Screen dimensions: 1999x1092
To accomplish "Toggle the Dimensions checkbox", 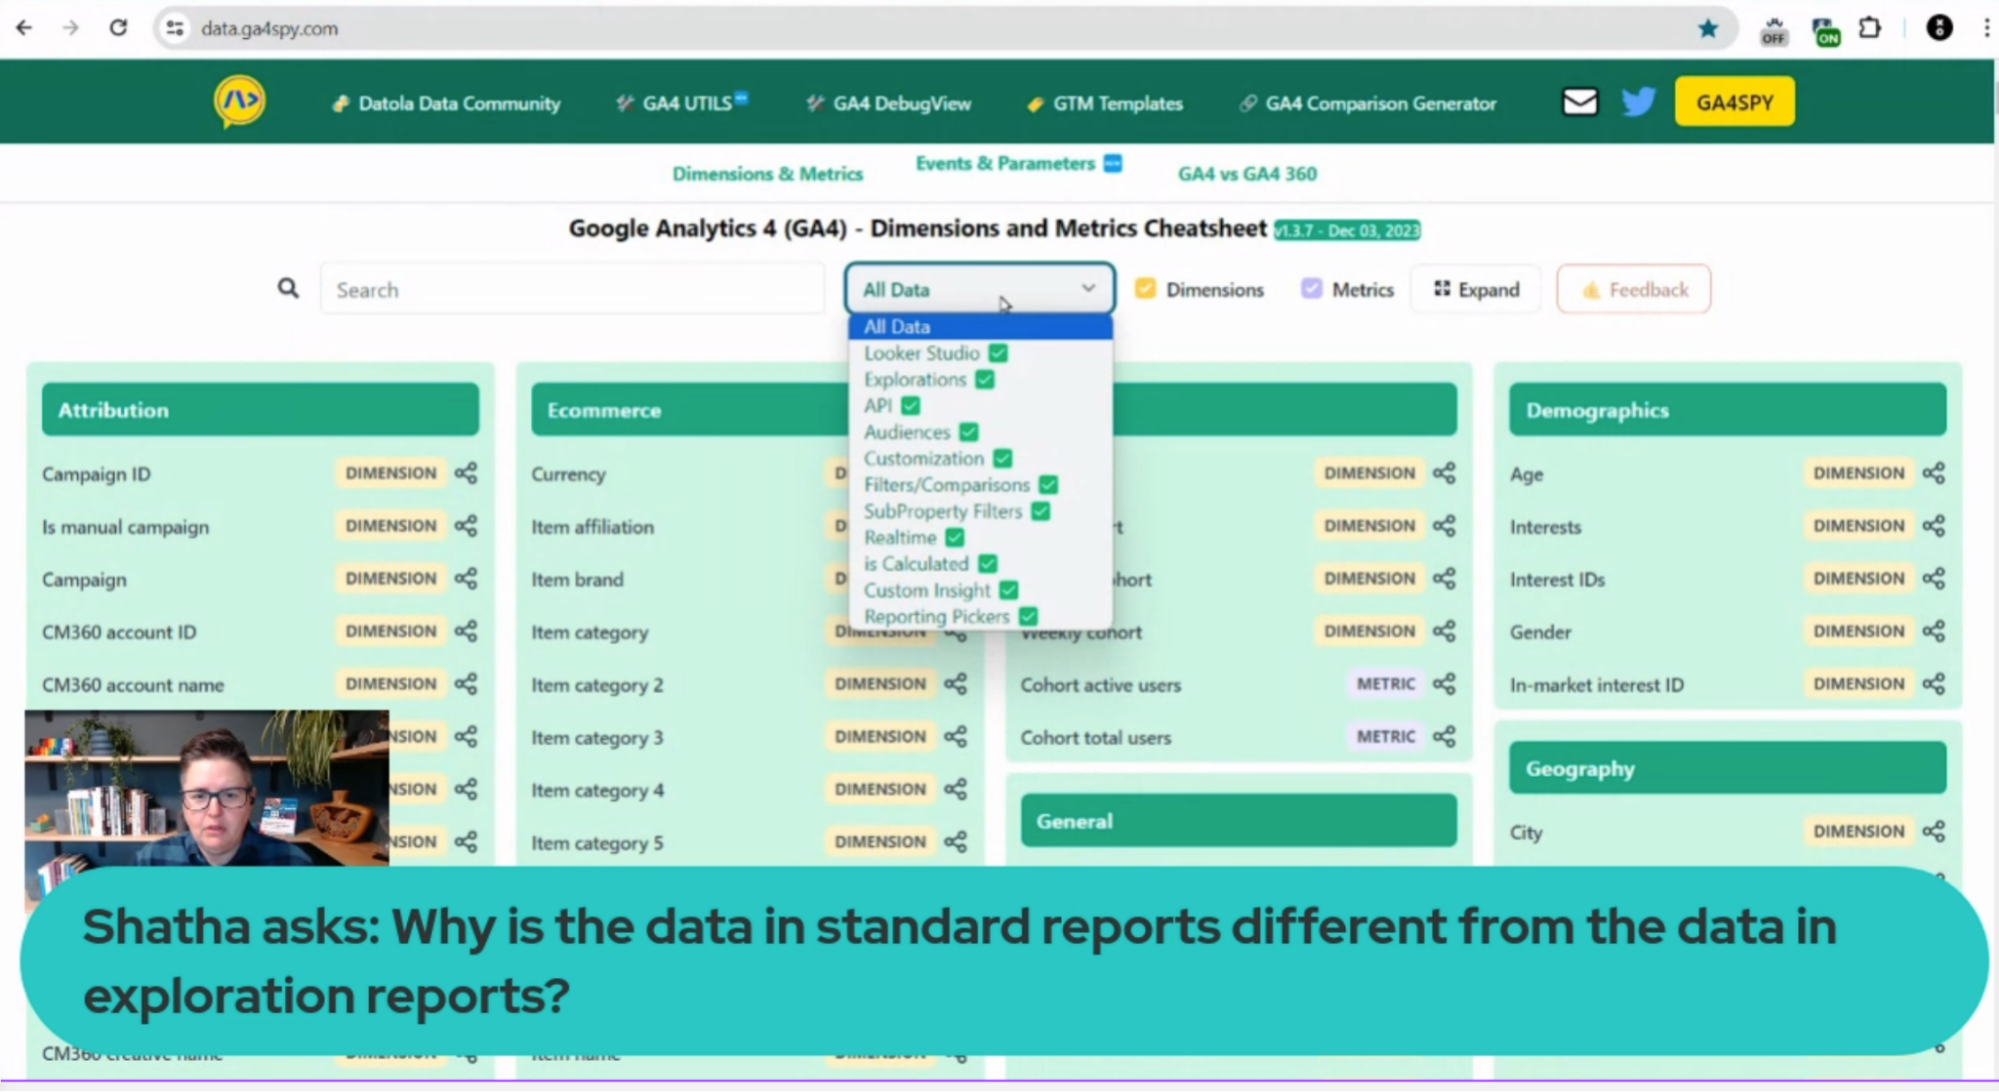I will point(1145,289).
